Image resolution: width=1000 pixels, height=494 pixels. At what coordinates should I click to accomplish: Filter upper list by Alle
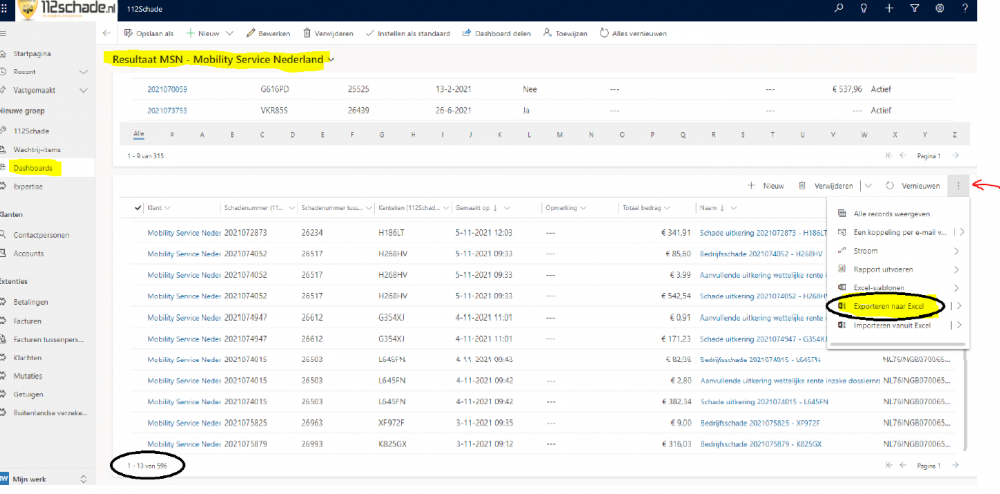point(138,134)
